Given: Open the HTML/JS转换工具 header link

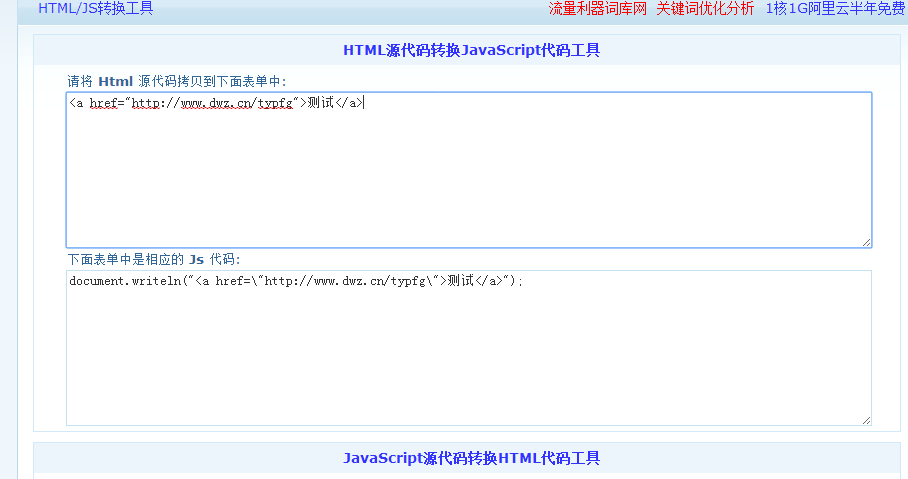Looking at the screenshot, I should click(96, 8).
